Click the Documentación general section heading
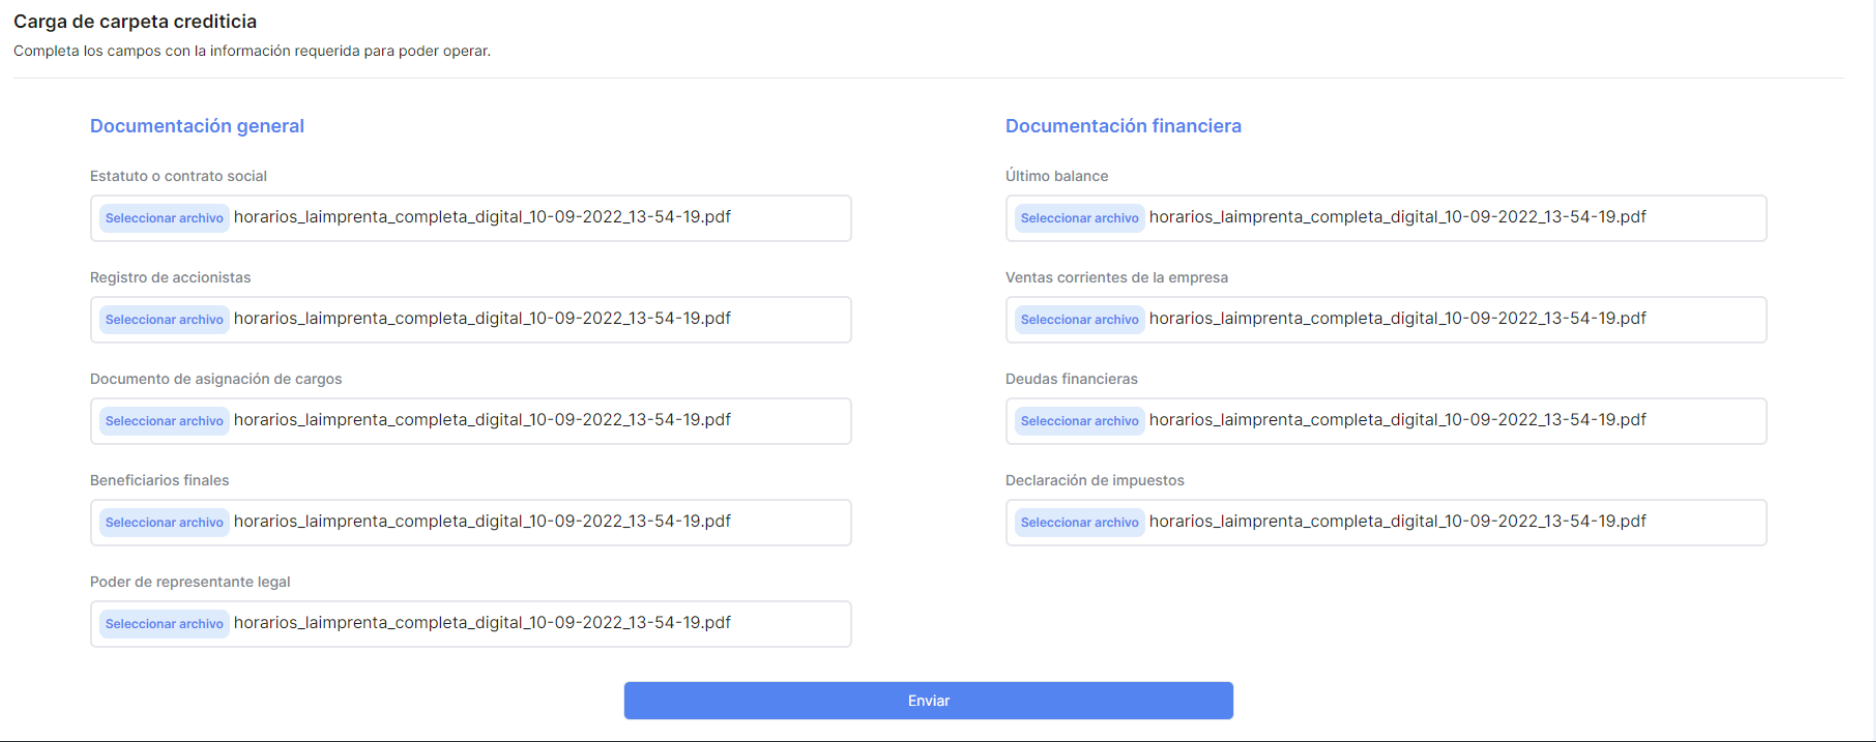The width and height of the screenshot is (1876, 742). pos(197,126)
